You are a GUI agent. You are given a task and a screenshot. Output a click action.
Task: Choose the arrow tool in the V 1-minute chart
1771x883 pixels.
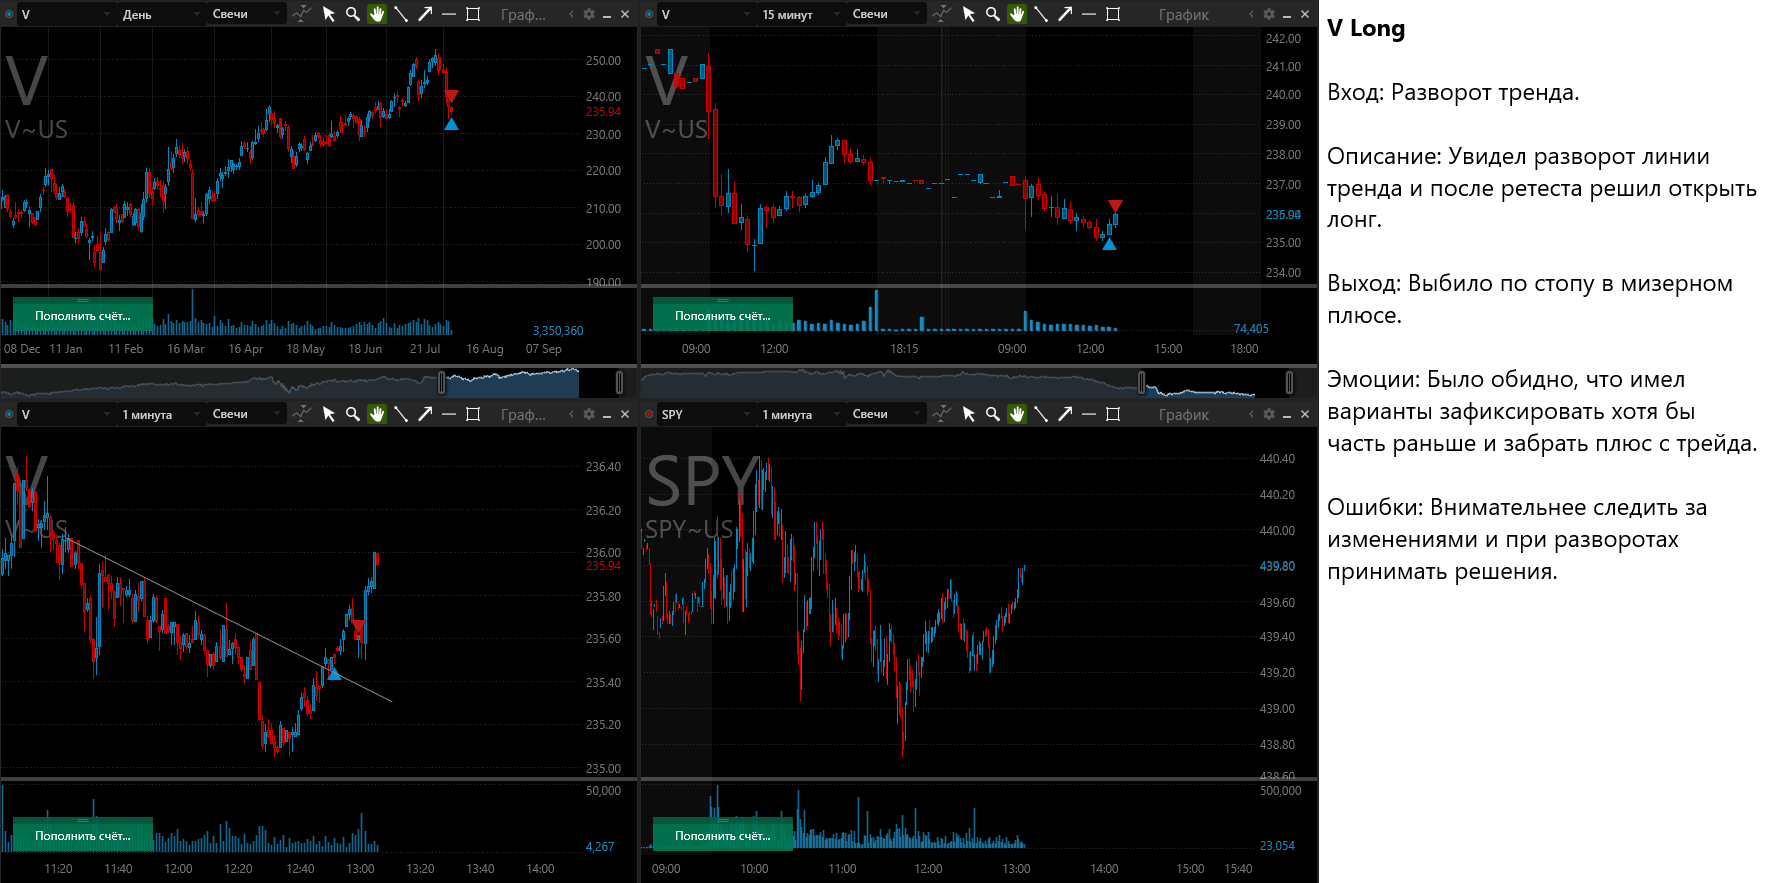[x=425, y=414]
